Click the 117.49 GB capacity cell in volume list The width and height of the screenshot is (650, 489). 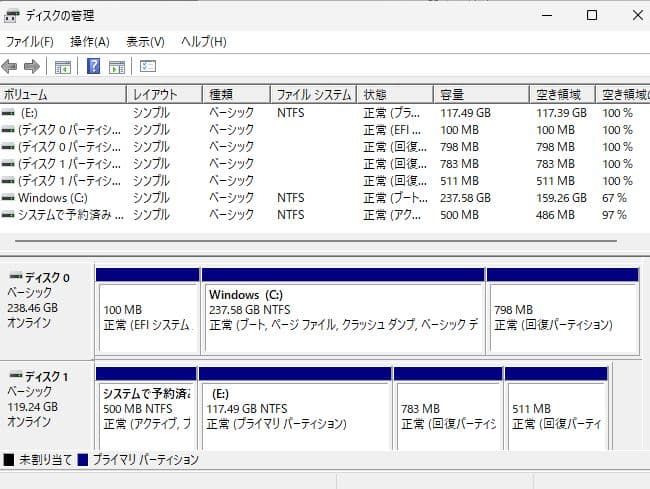click(x=465, y=113)
